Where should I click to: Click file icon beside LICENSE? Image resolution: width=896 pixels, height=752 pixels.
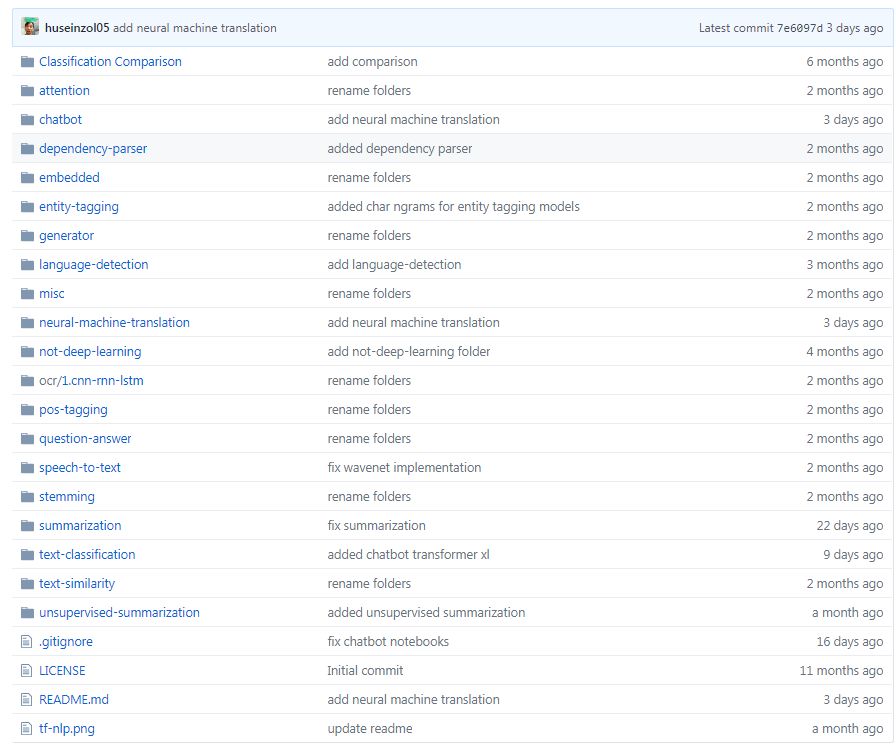coord(26,670)
